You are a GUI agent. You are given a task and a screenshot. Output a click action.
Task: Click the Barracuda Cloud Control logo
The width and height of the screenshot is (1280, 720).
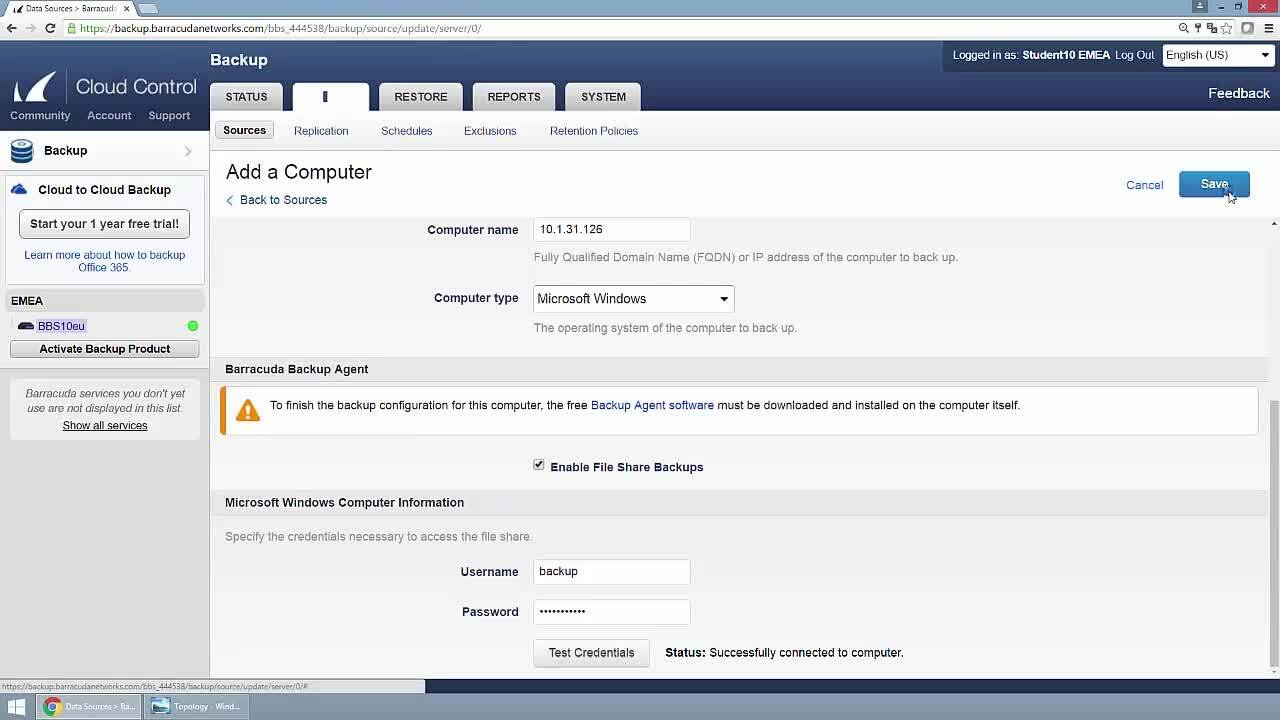pyautogui.click(x=104, y=87)
